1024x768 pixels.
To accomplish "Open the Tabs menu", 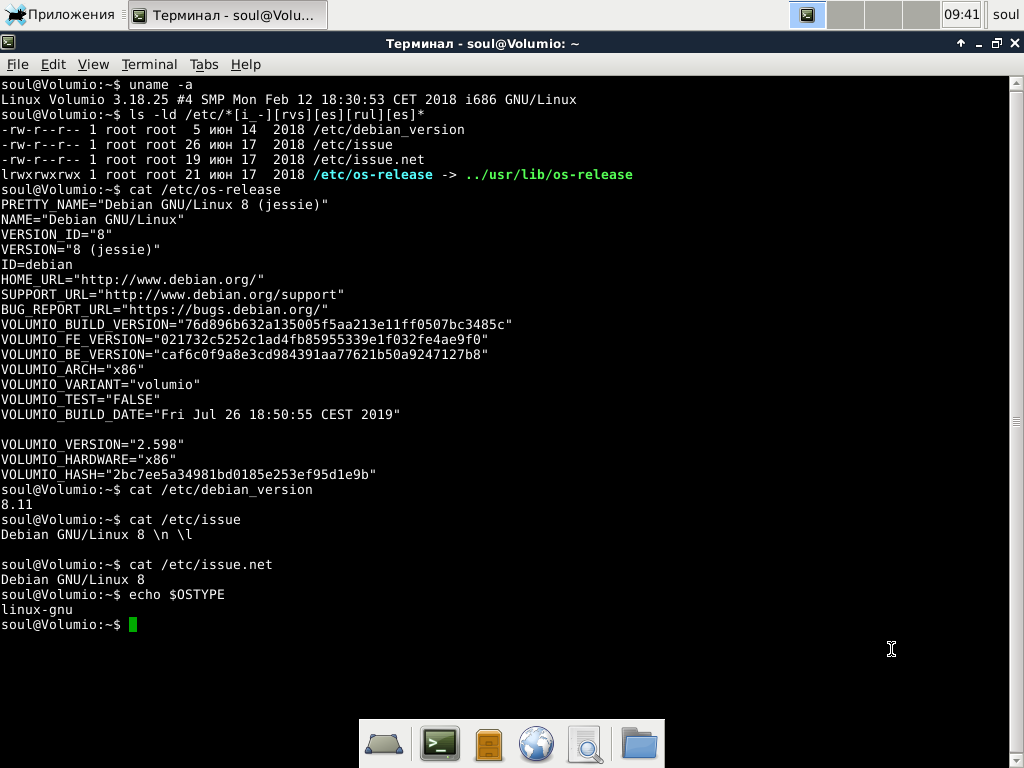I will pos(204,64).
